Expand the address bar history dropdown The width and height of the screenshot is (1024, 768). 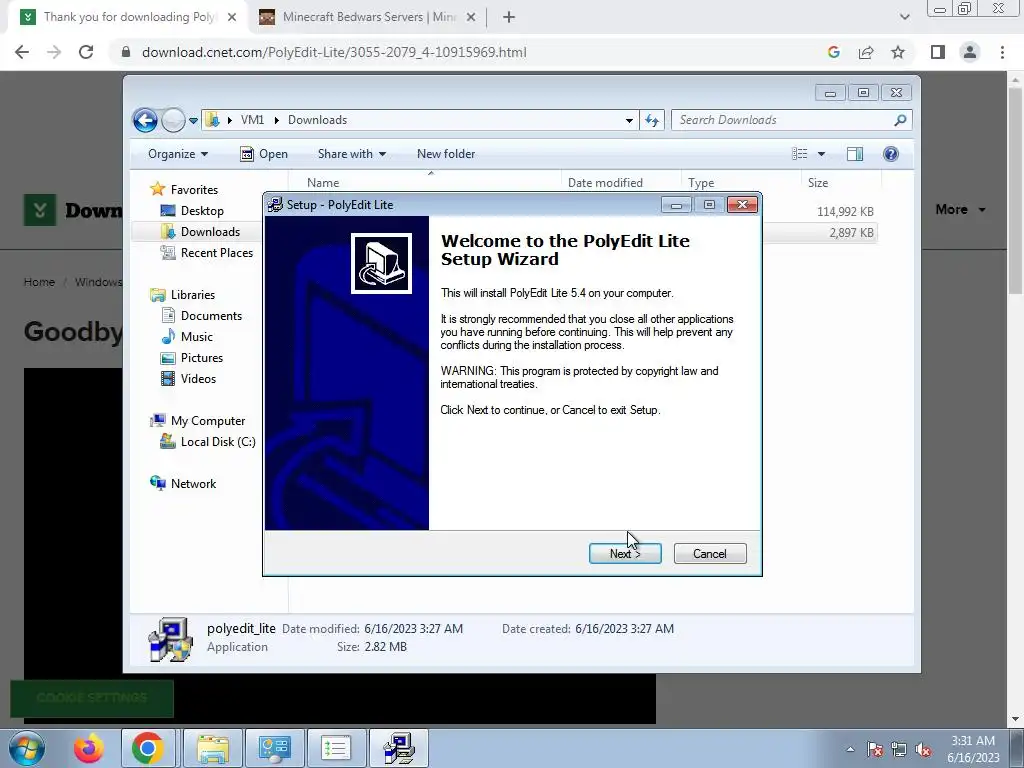click(x=629, y=120)
